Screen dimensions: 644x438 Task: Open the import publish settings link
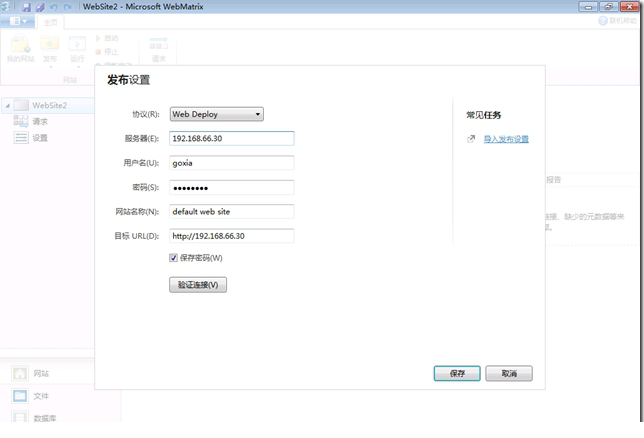(x=506, y=139)
